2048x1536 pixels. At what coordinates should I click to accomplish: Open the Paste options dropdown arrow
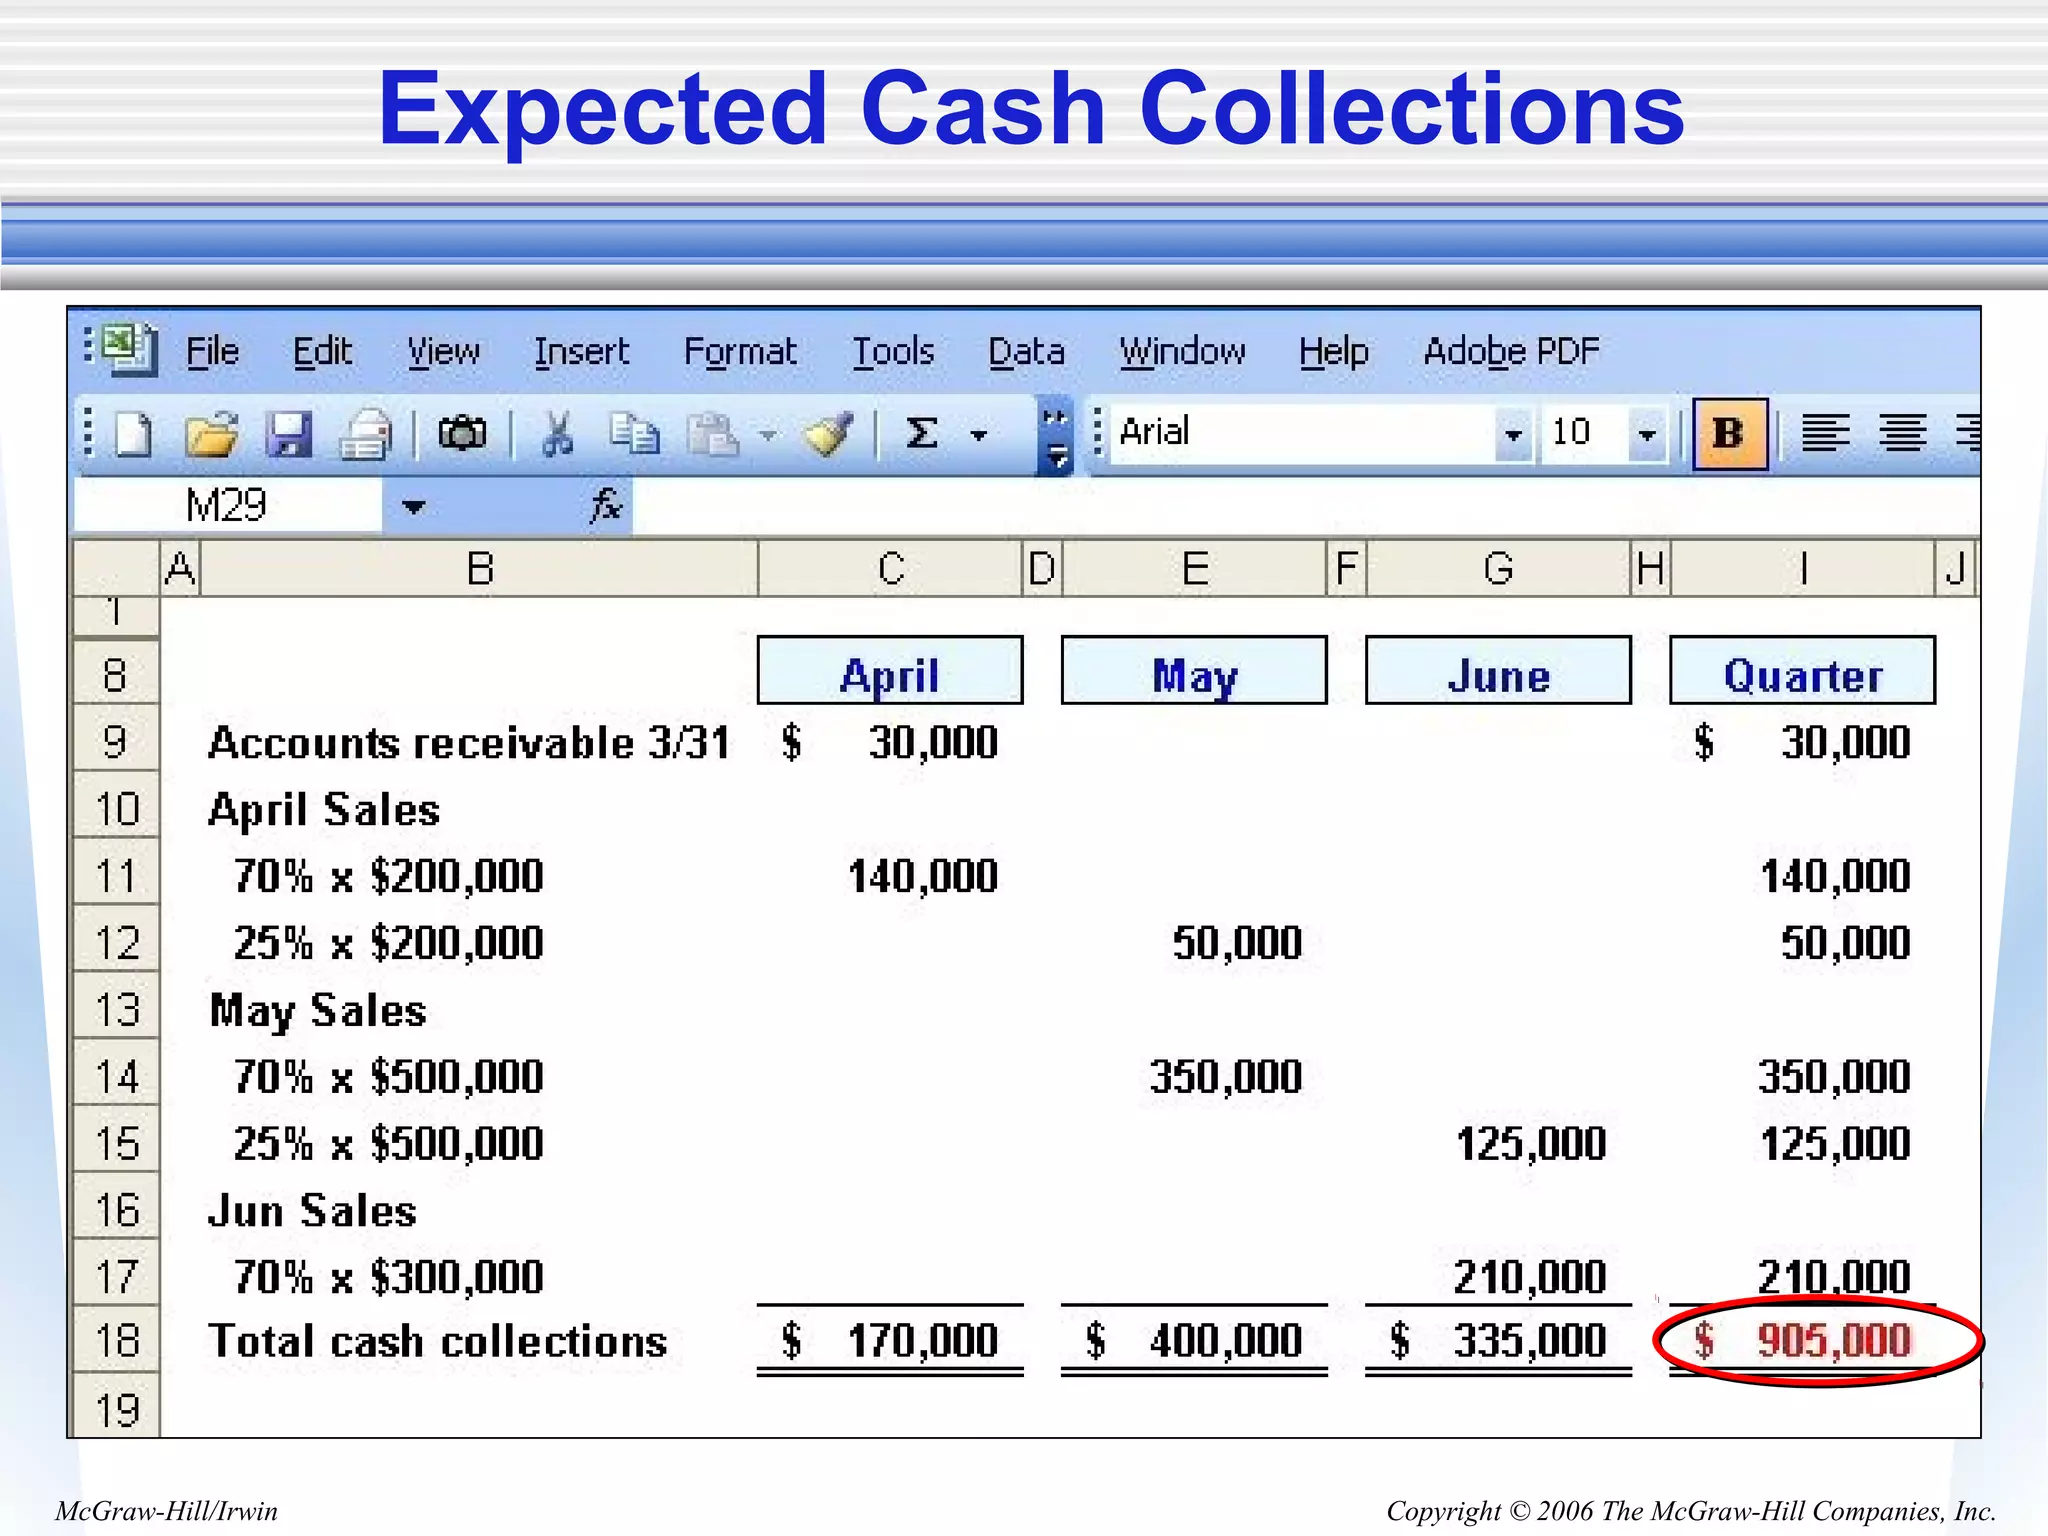(x=767, y=435)
